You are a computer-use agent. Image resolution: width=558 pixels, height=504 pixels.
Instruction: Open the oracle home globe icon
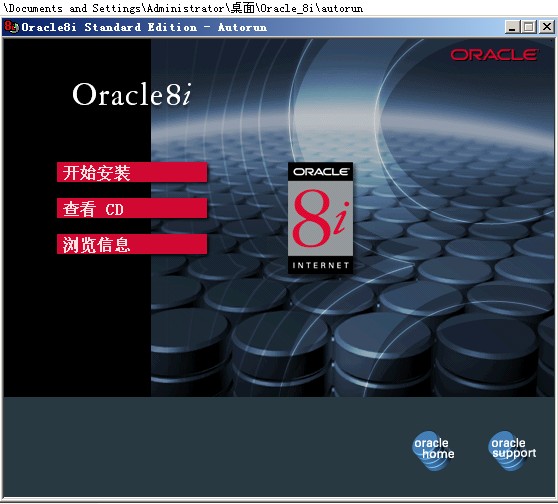(433, 450)
